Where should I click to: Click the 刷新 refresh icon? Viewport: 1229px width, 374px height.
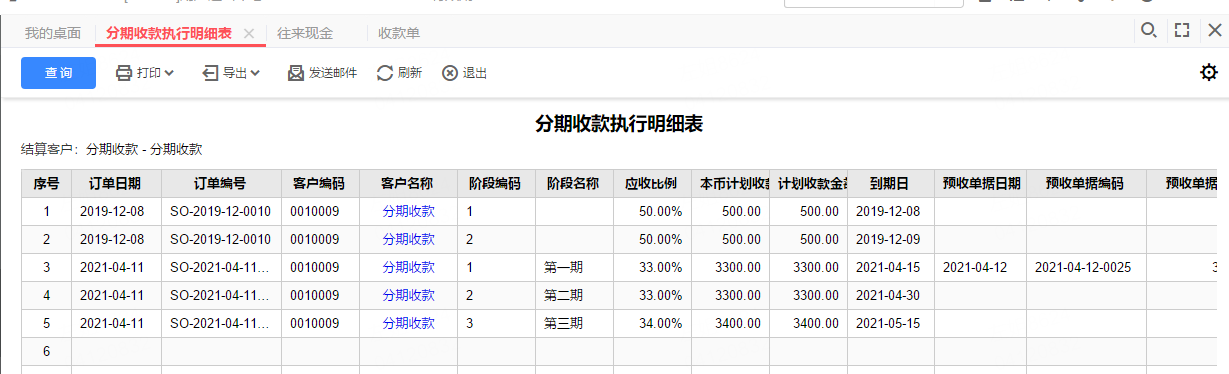385,73
